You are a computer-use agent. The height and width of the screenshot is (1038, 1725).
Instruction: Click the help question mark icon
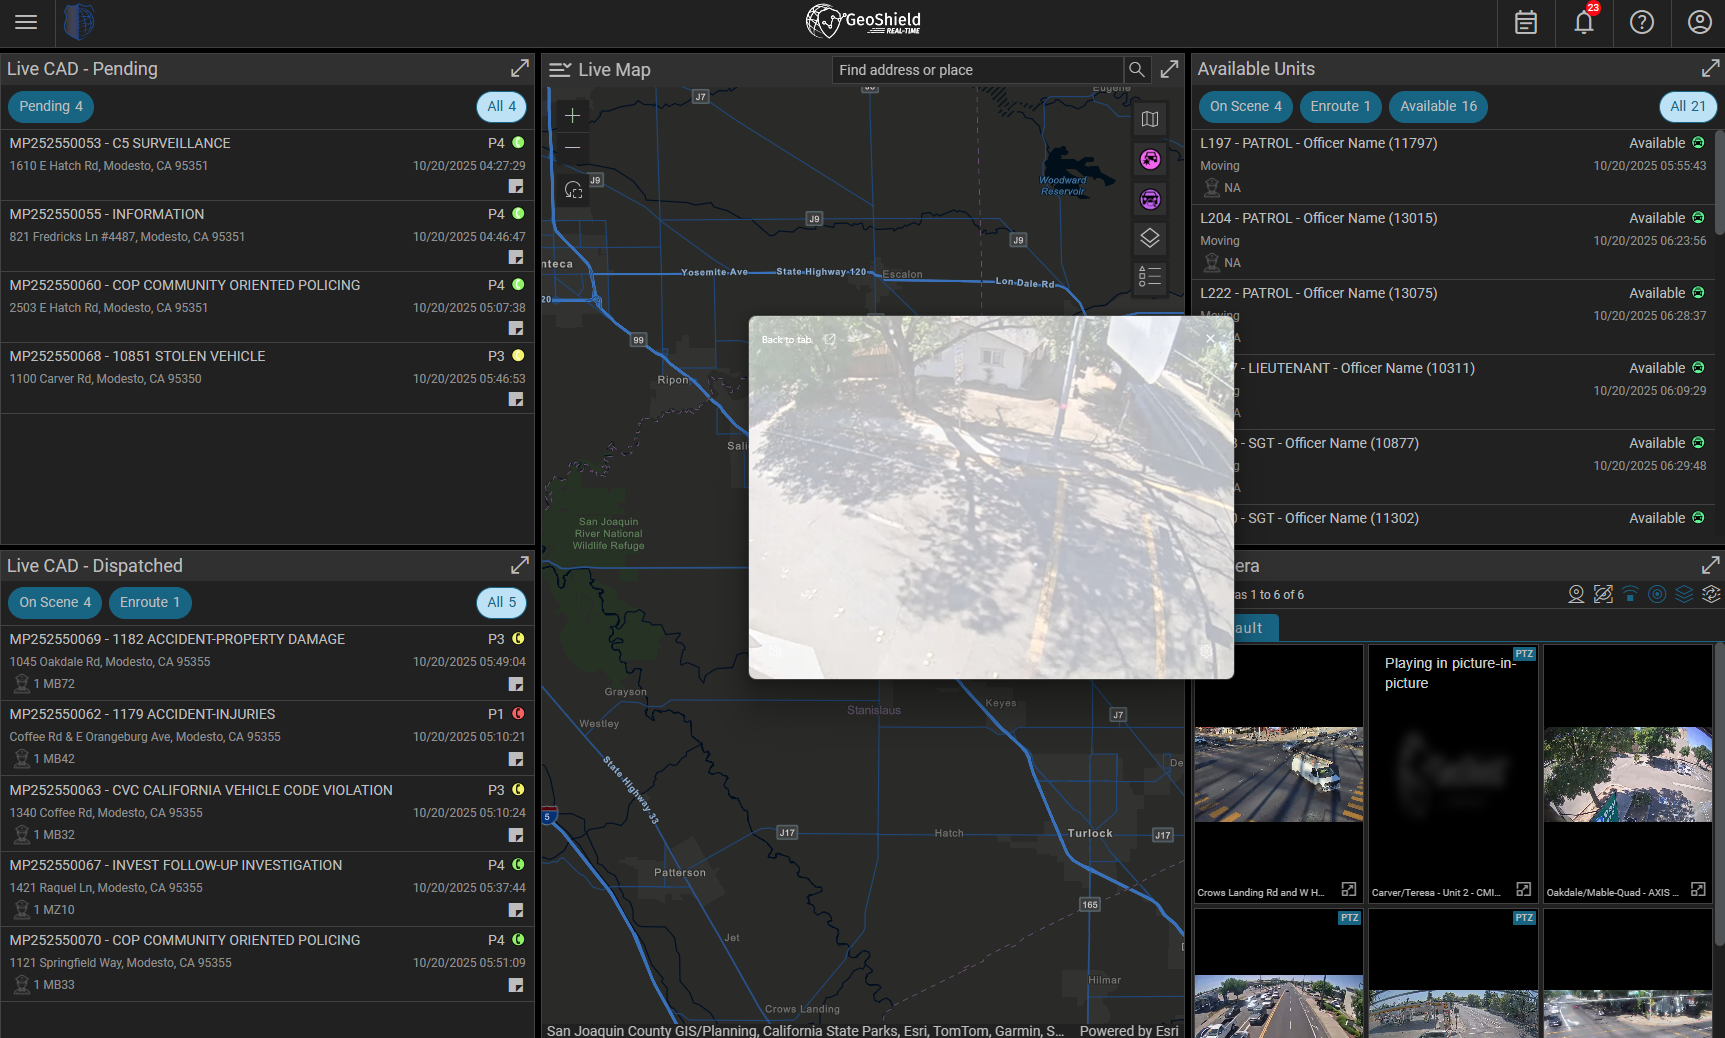(x=1641, y=22)
